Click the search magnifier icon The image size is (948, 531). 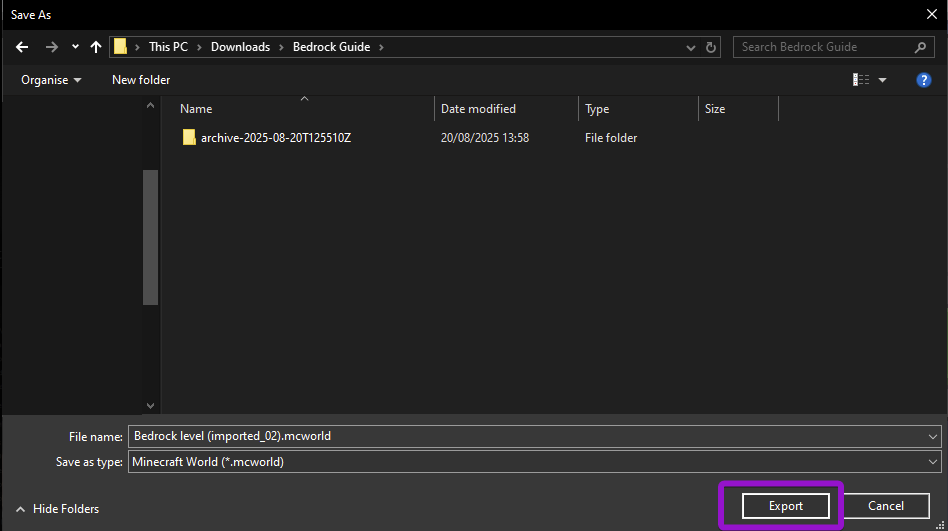click(x=920, y=47)
